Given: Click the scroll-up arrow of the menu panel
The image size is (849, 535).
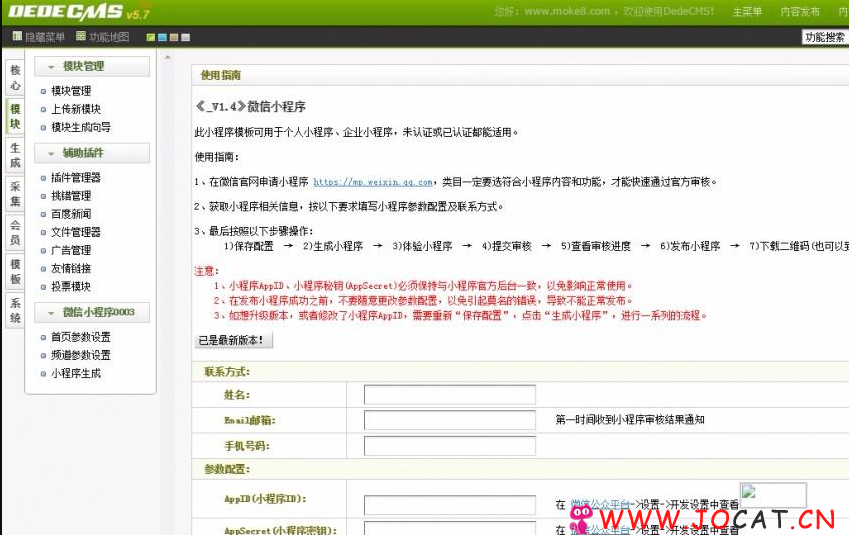Looking at the screenshot, I should click(x=168, y=57).
